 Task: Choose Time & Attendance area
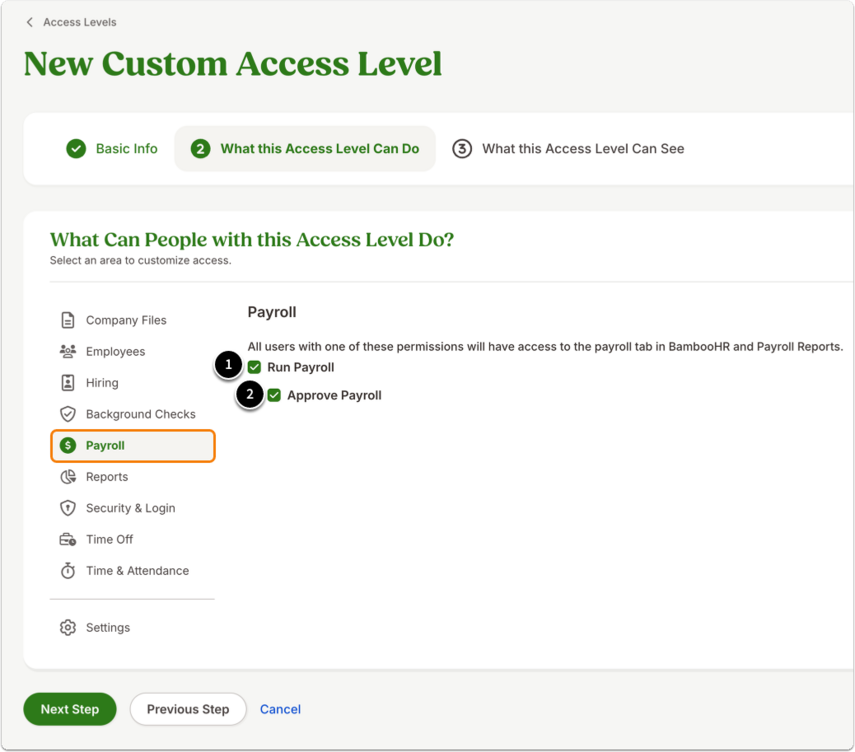[133, 570]
